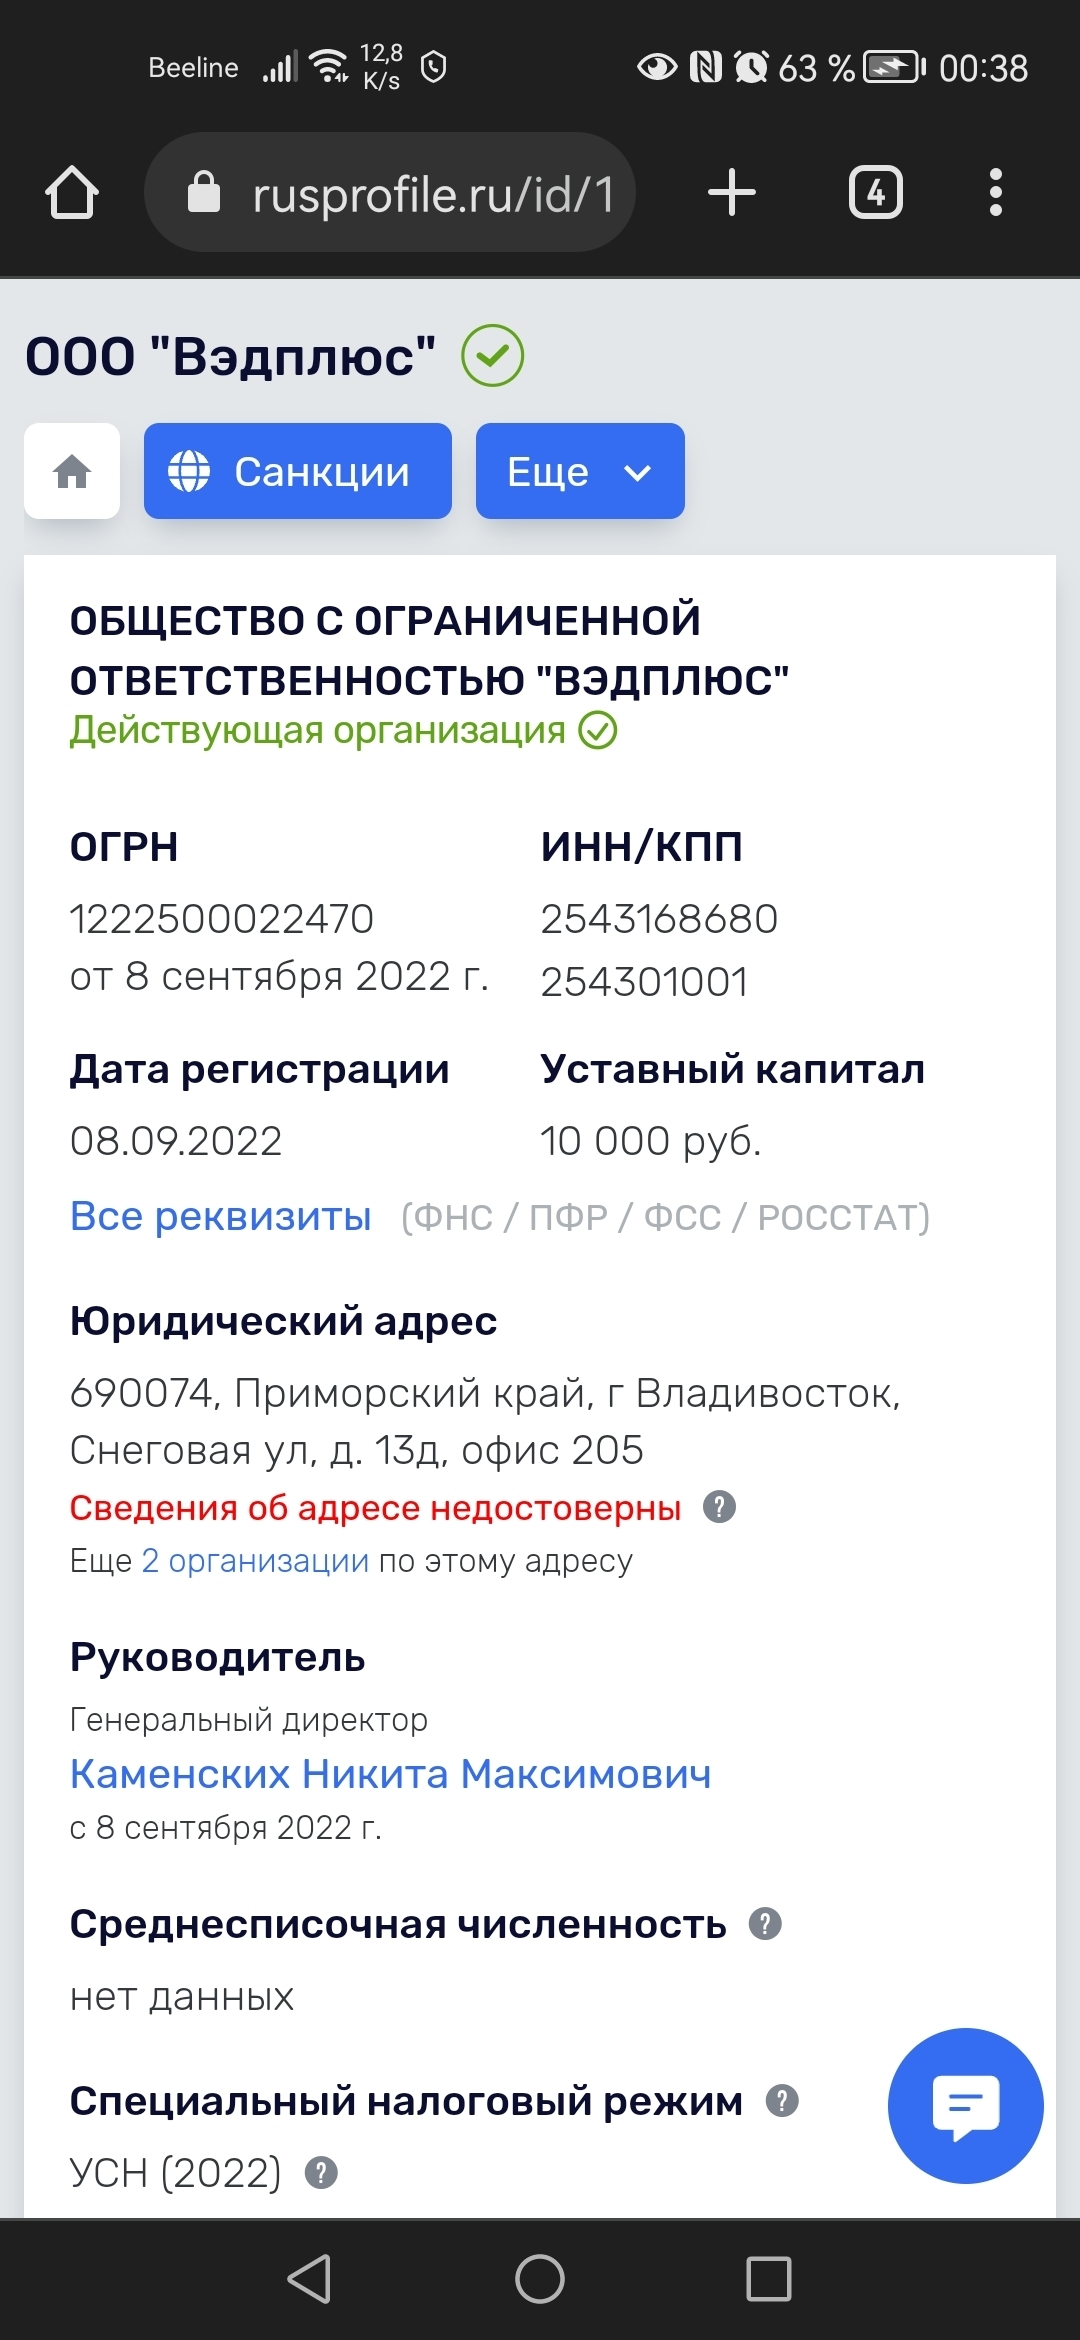
Task: Tap help icon next to УСН (2022)
Action: click(321, 2173)
